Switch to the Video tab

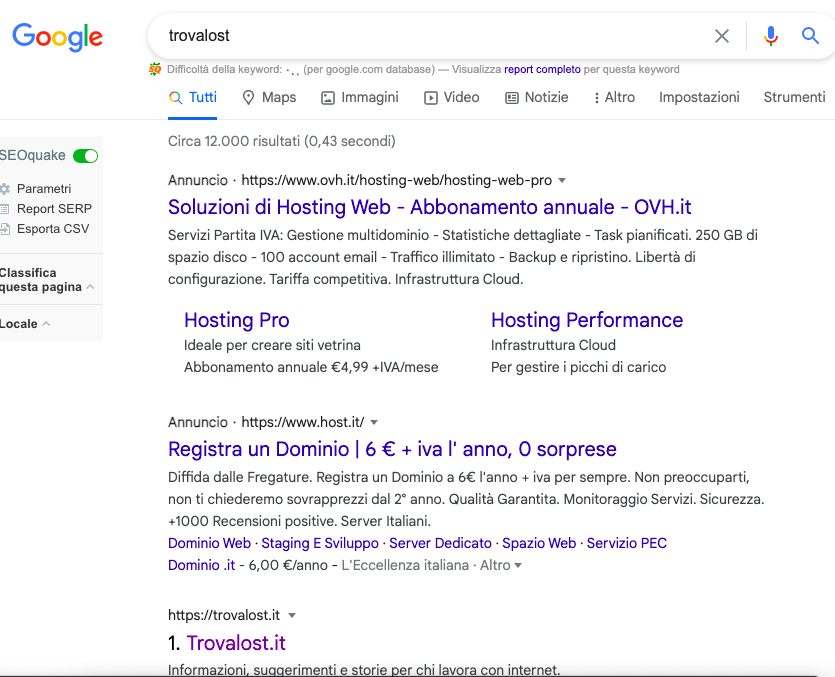pos(452,97)
